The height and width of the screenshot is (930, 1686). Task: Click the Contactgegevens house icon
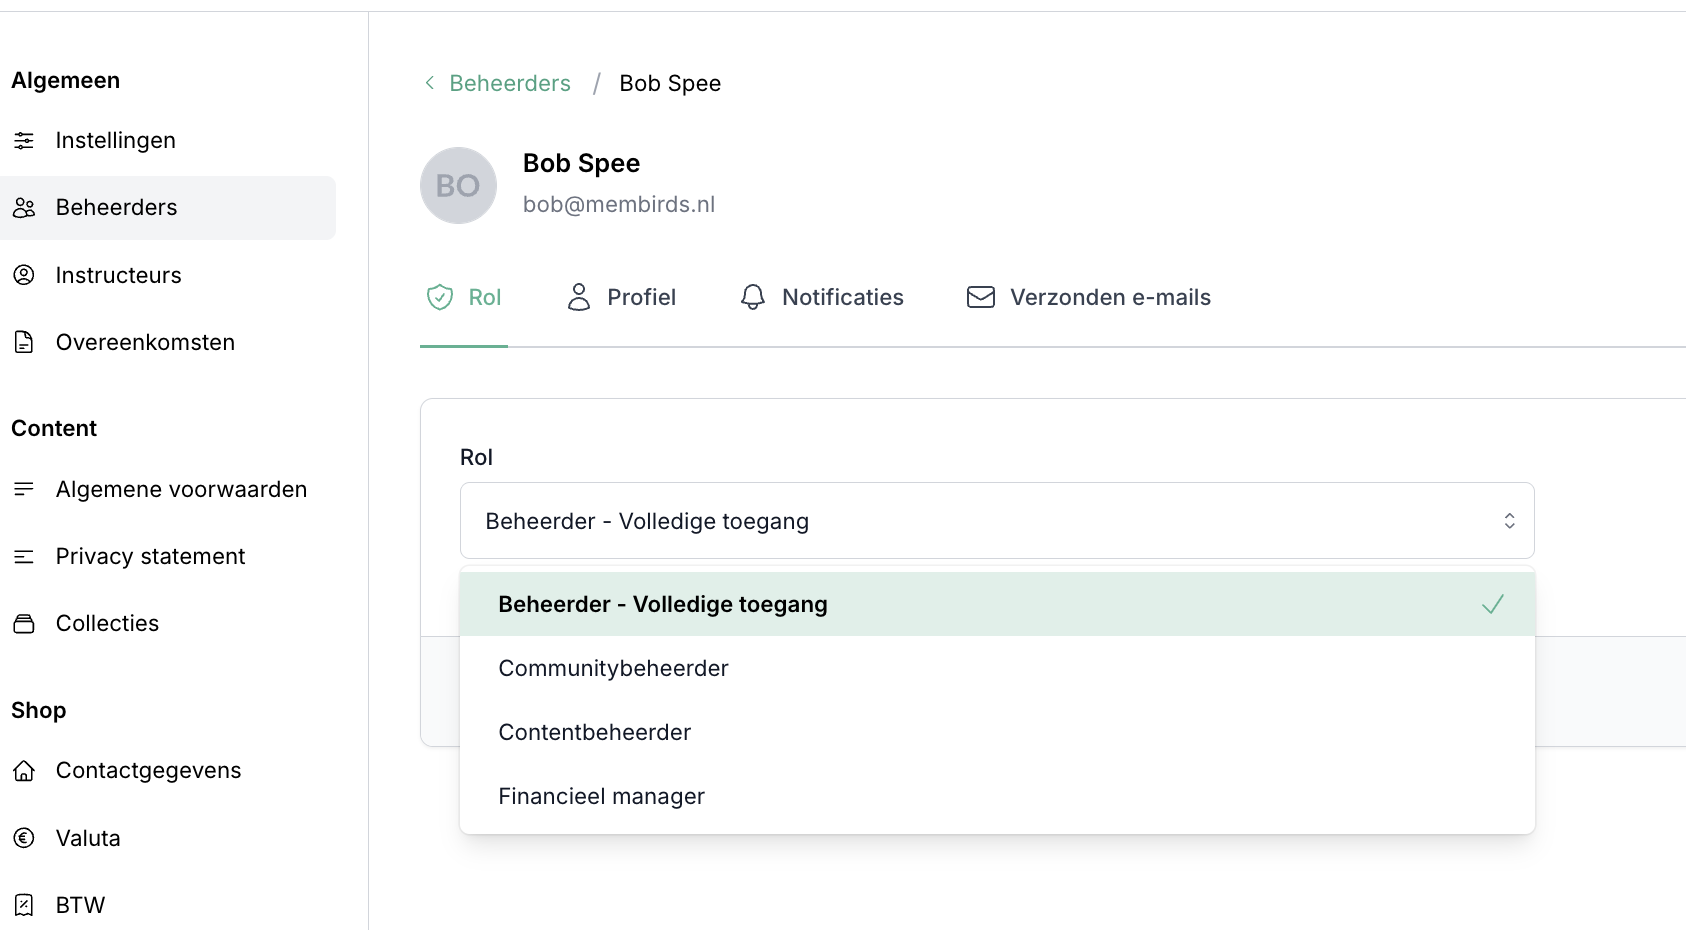tap(24, 771)
